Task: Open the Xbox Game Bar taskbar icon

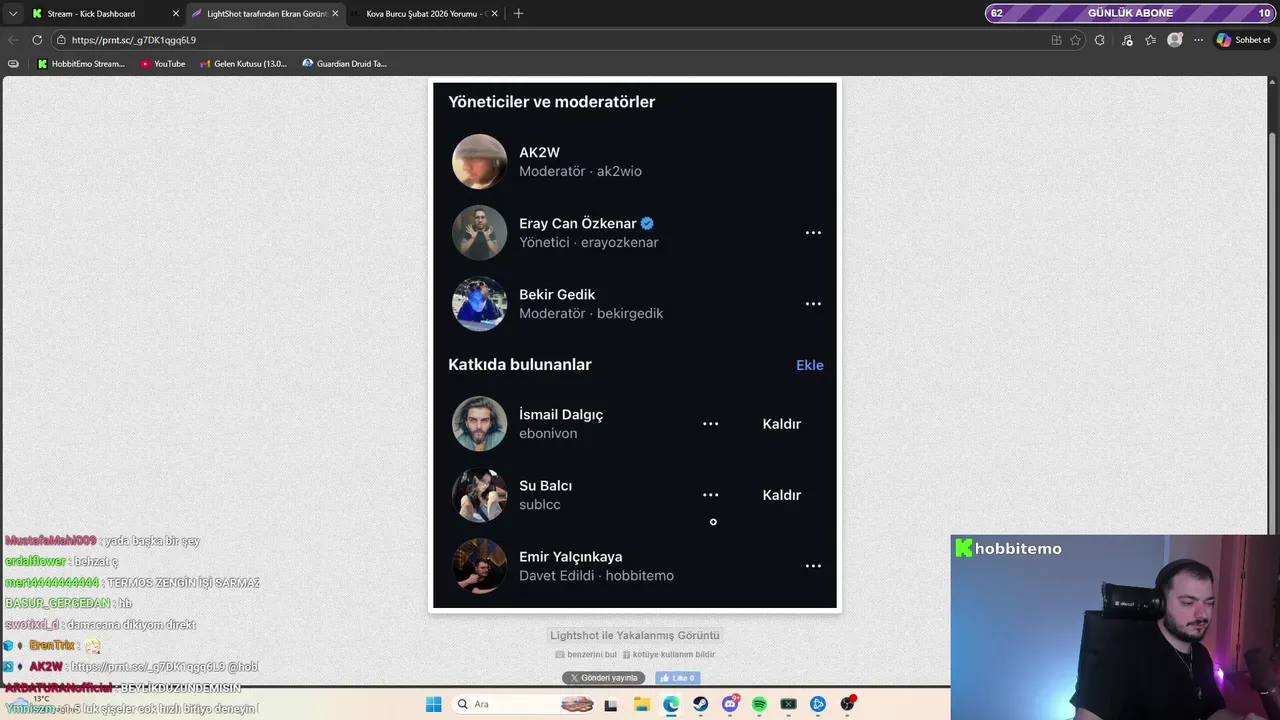Action: 789,704
